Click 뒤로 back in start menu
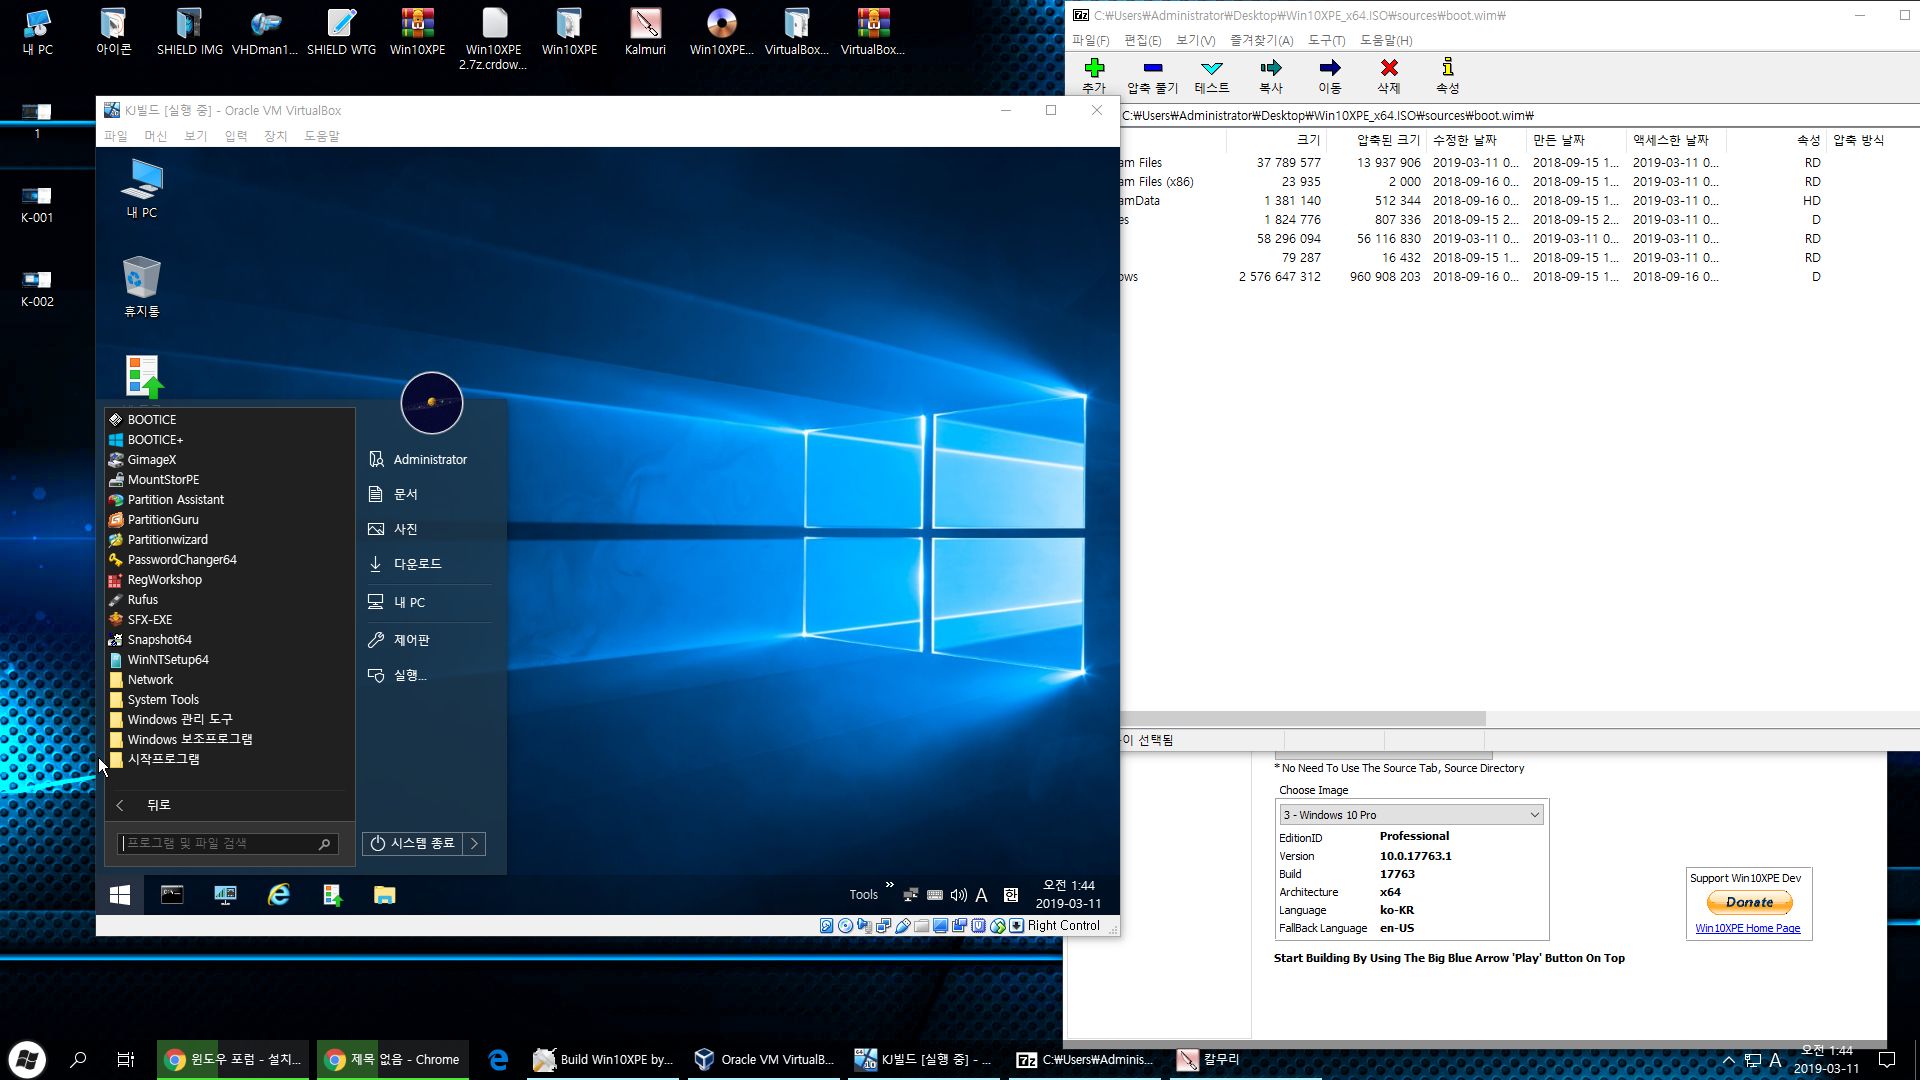The image size is (1920, 1080). click(158, 805)
